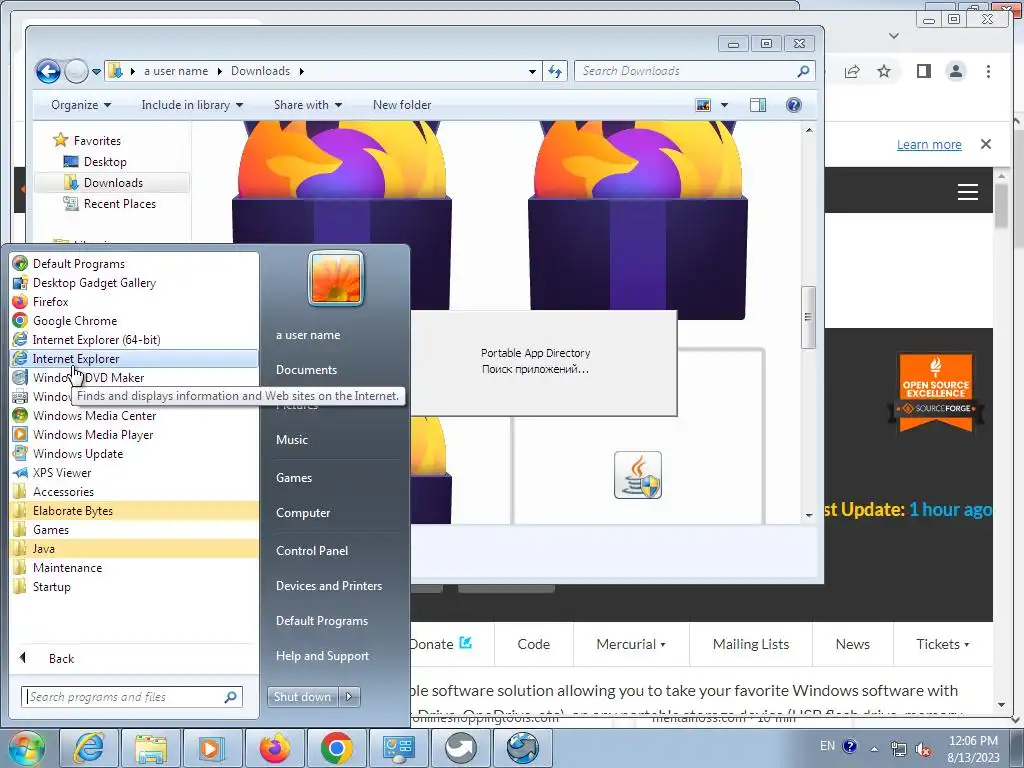Open the SourceForge hamburger menu
The width and height of the screenshot is (1024, 768).
[x=968, y=192]
